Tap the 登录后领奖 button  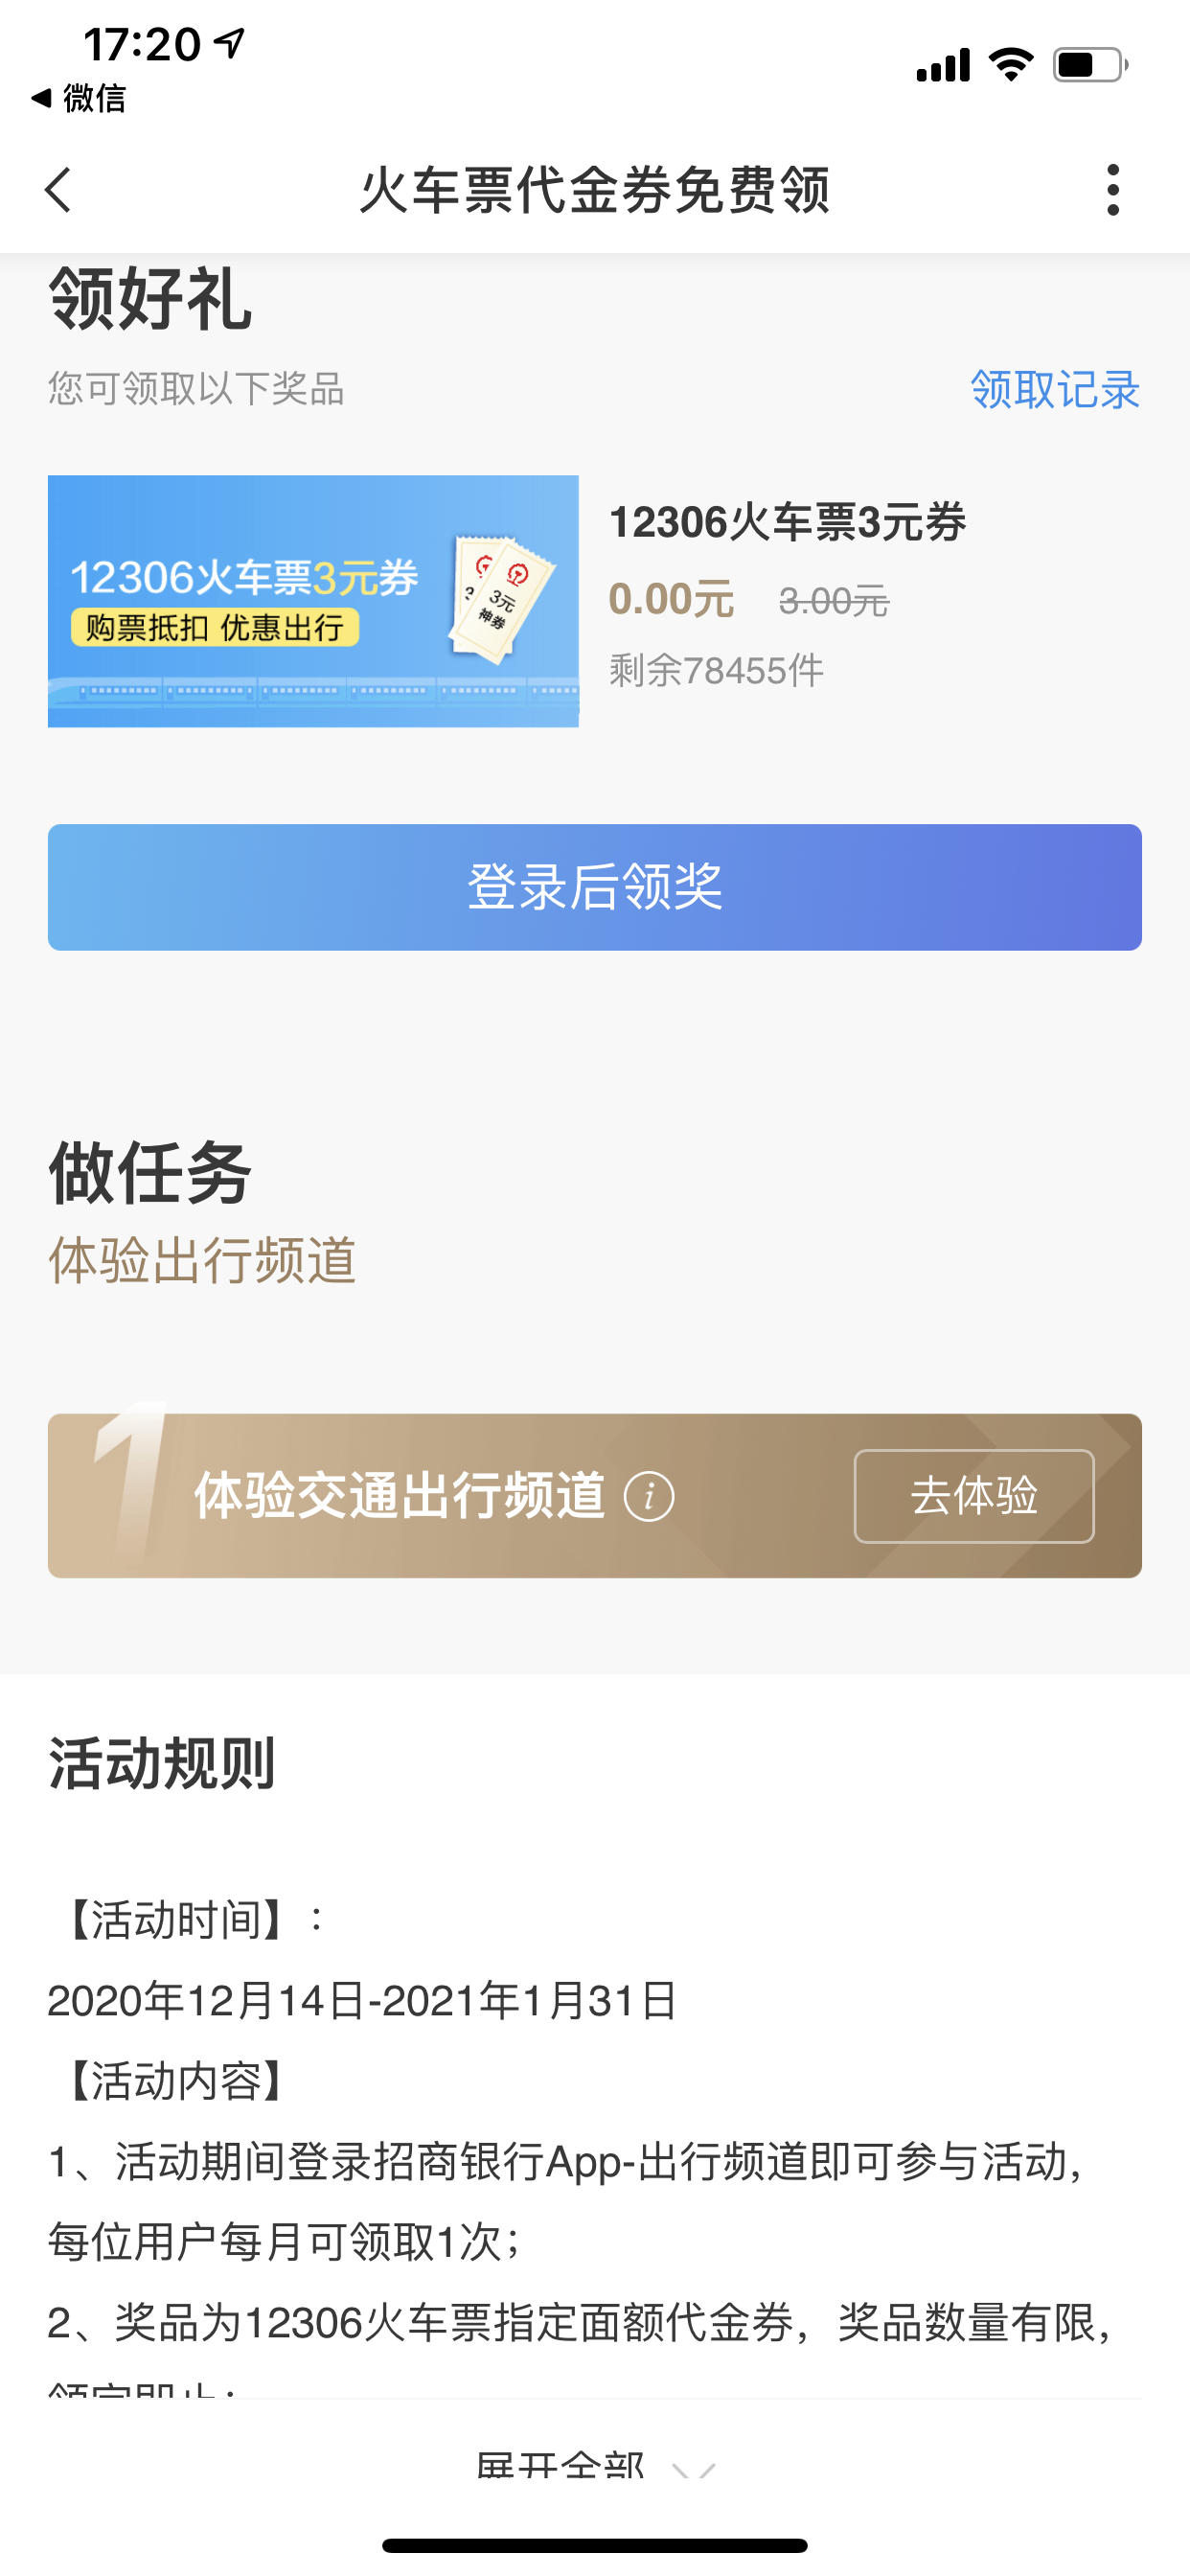(x=595, y=887)
